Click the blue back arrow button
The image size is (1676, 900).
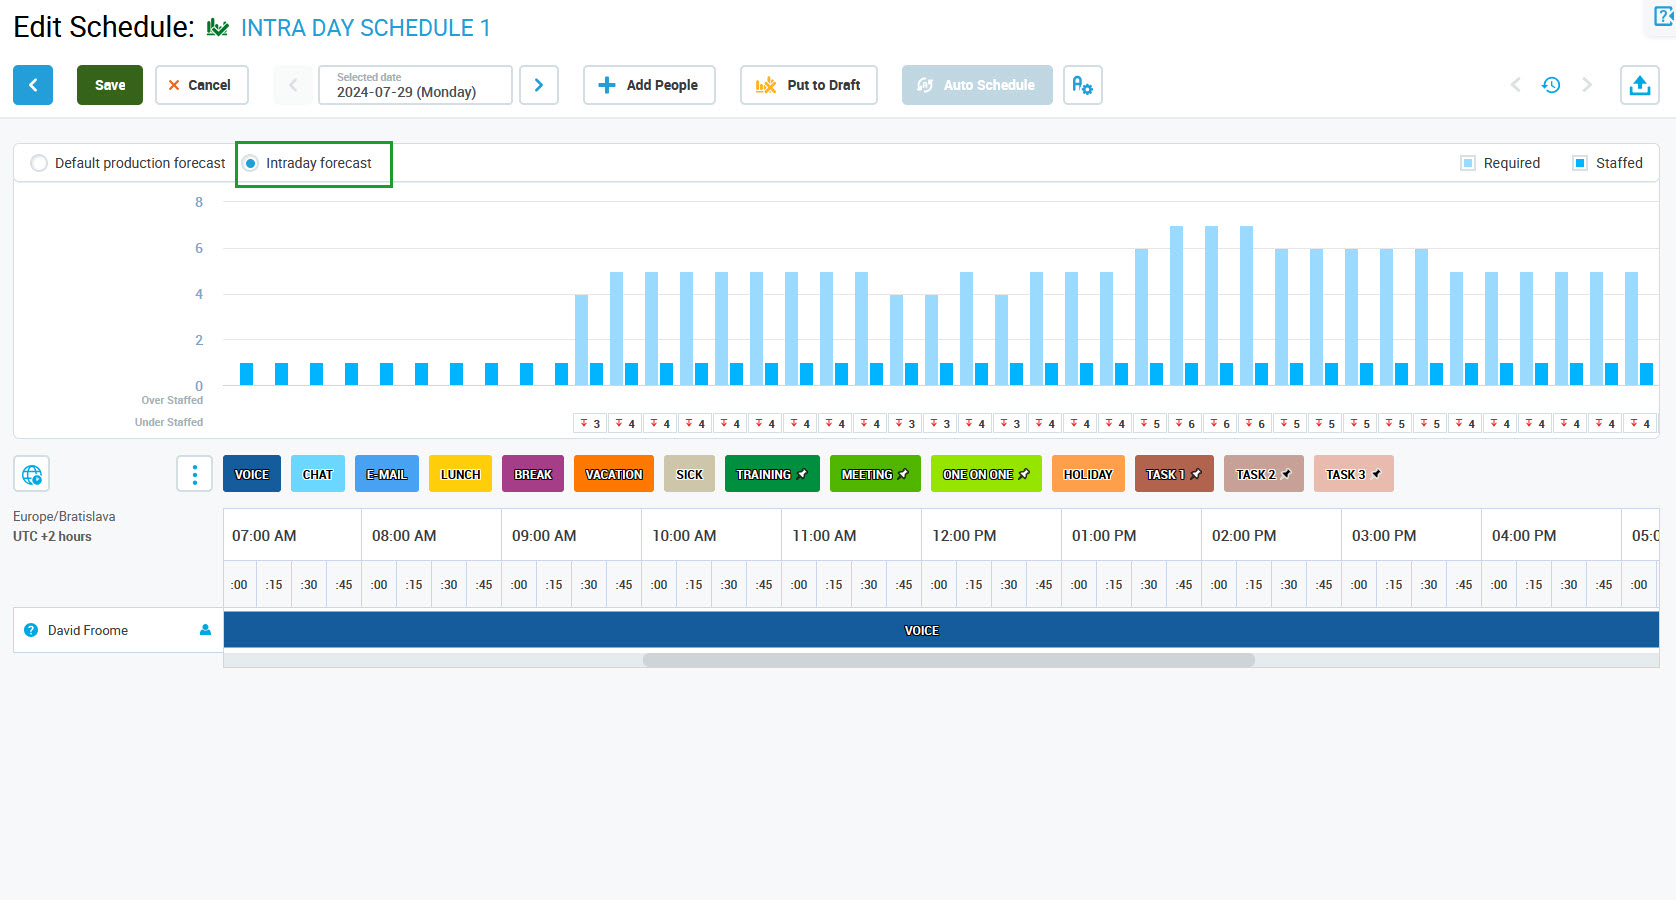coord(33,85)
